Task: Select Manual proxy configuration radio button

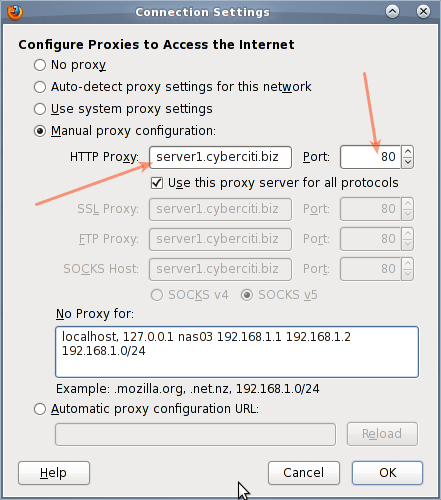Action: pyautogui.click(x=40, y=131)
